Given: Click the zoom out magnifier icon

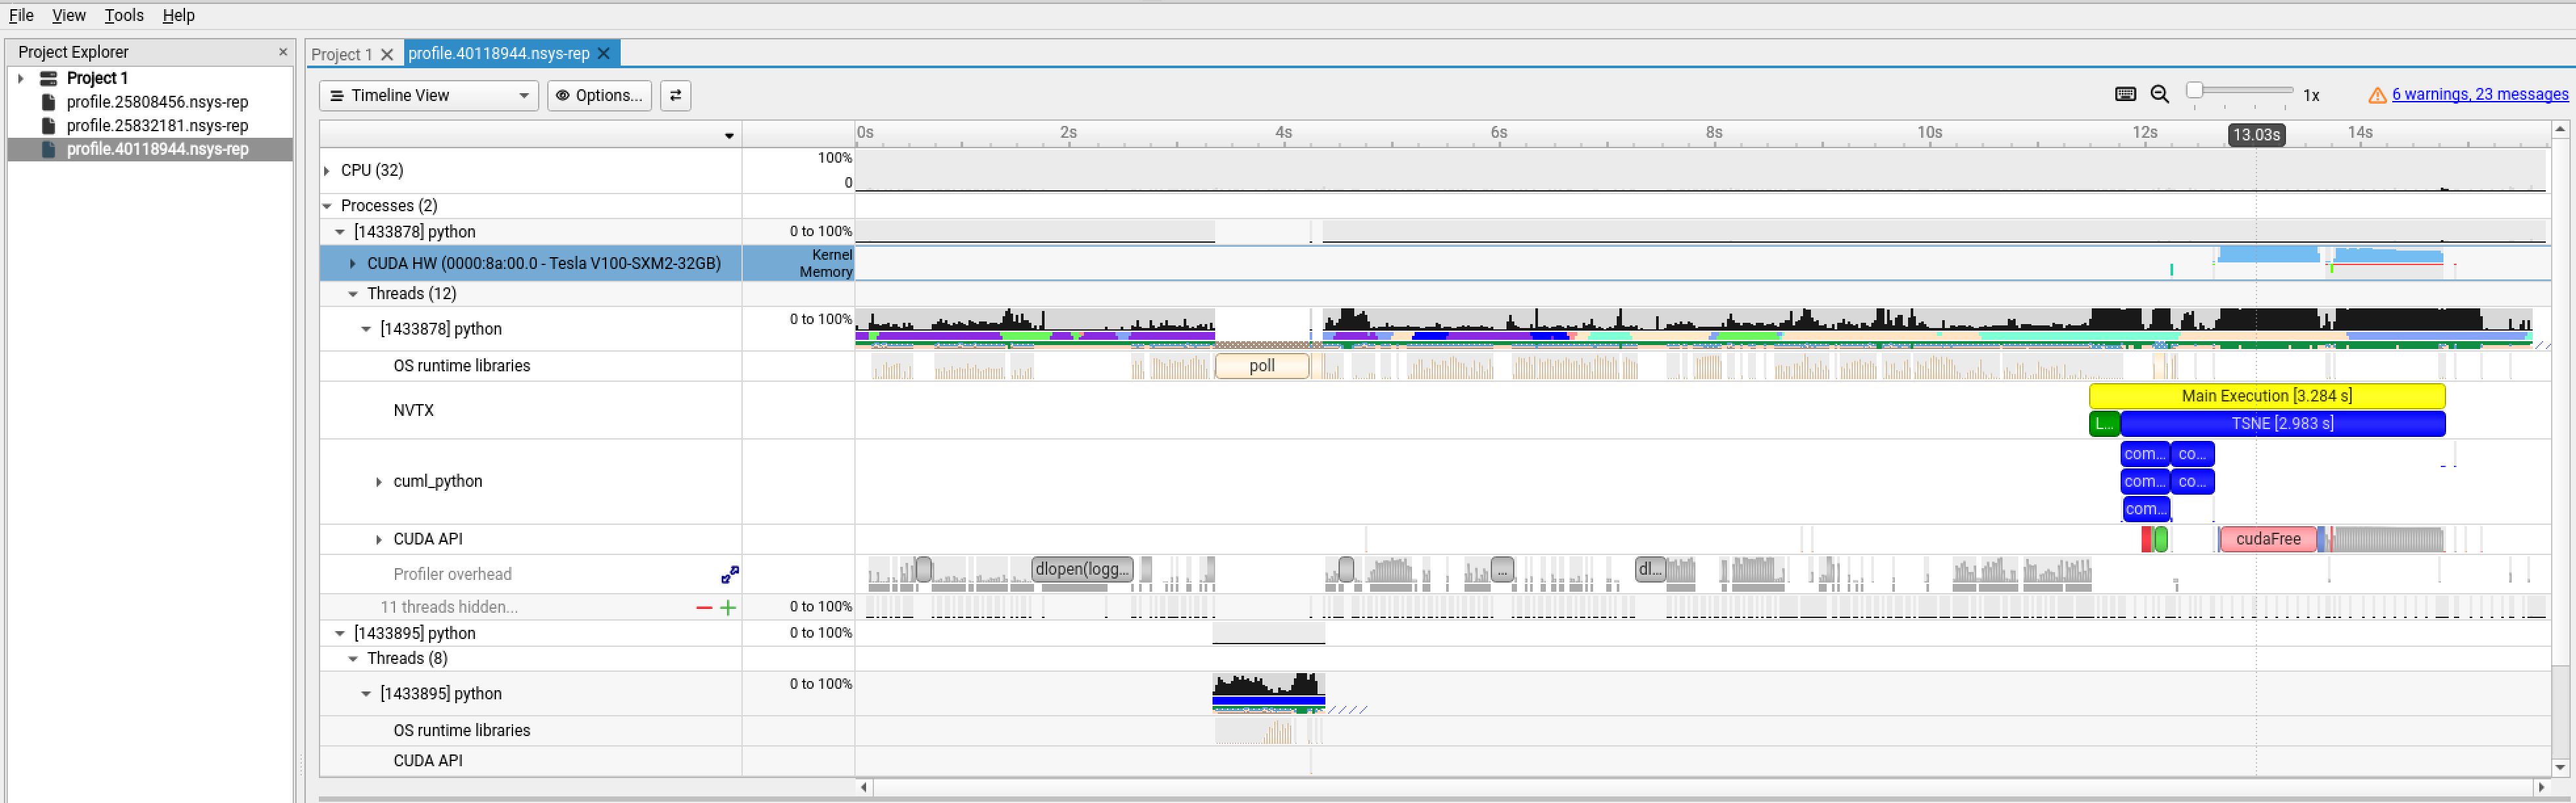Looking at the screenshot, I should [2159, 94].
